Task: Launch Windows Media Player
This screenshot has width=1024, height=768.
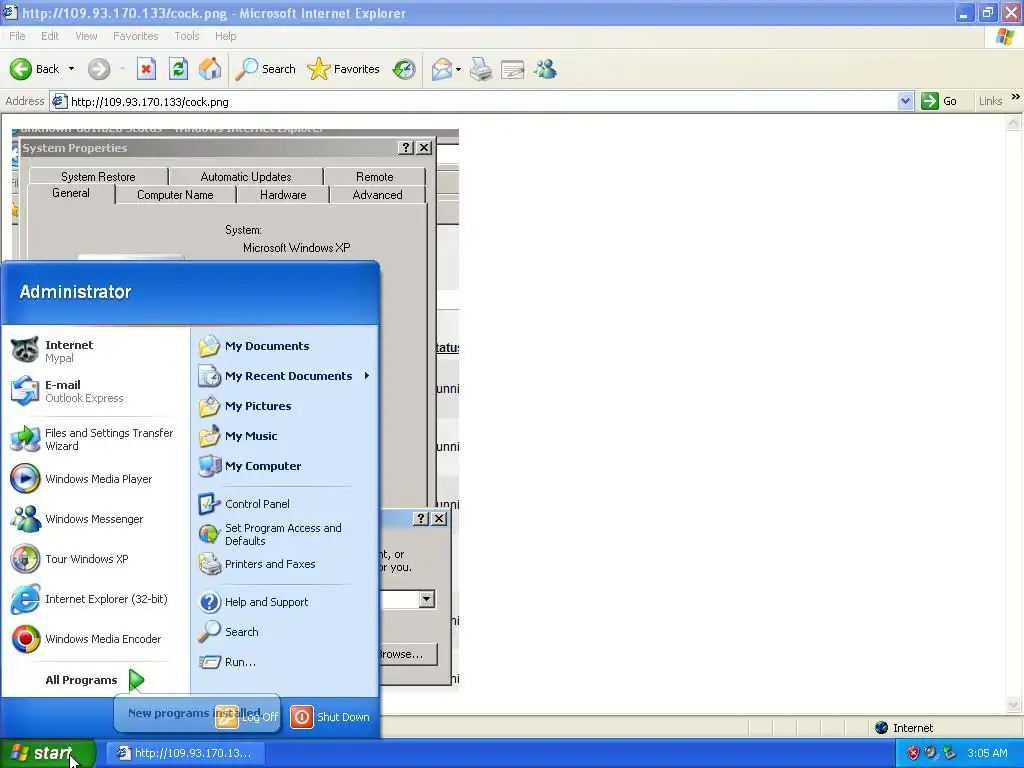Action: (95, 479)
